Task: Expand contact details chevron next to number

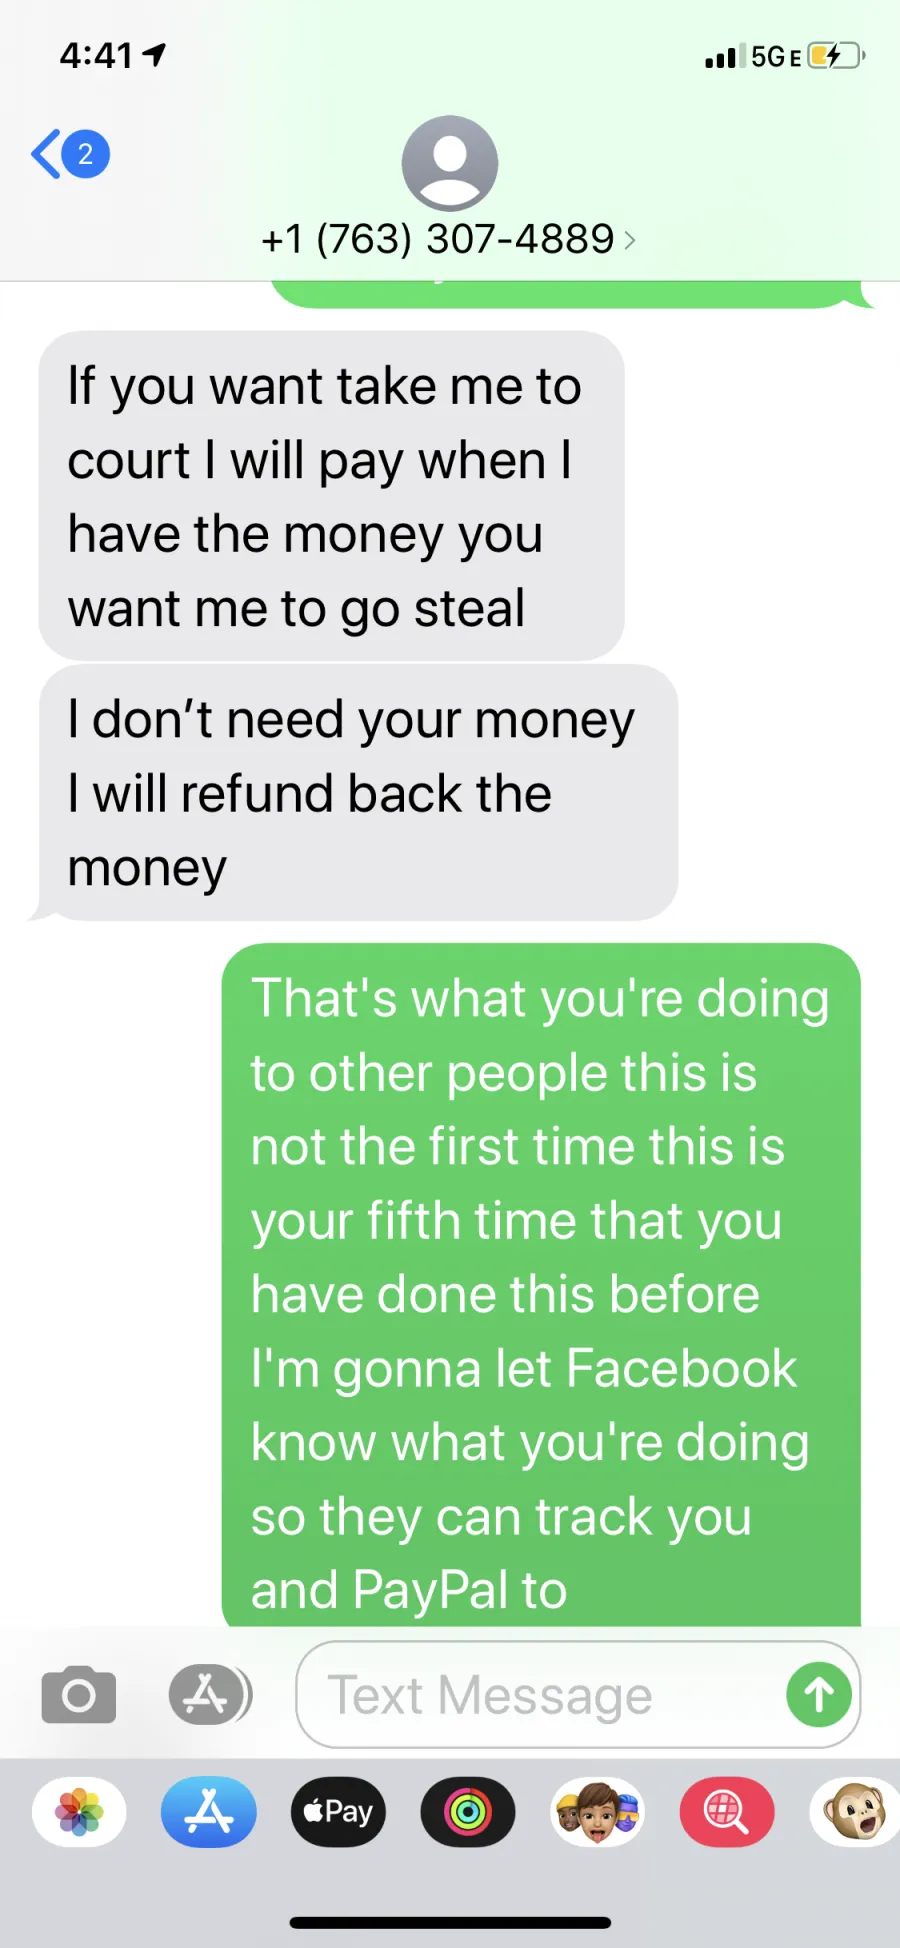Action: click(x=629, y=240)
